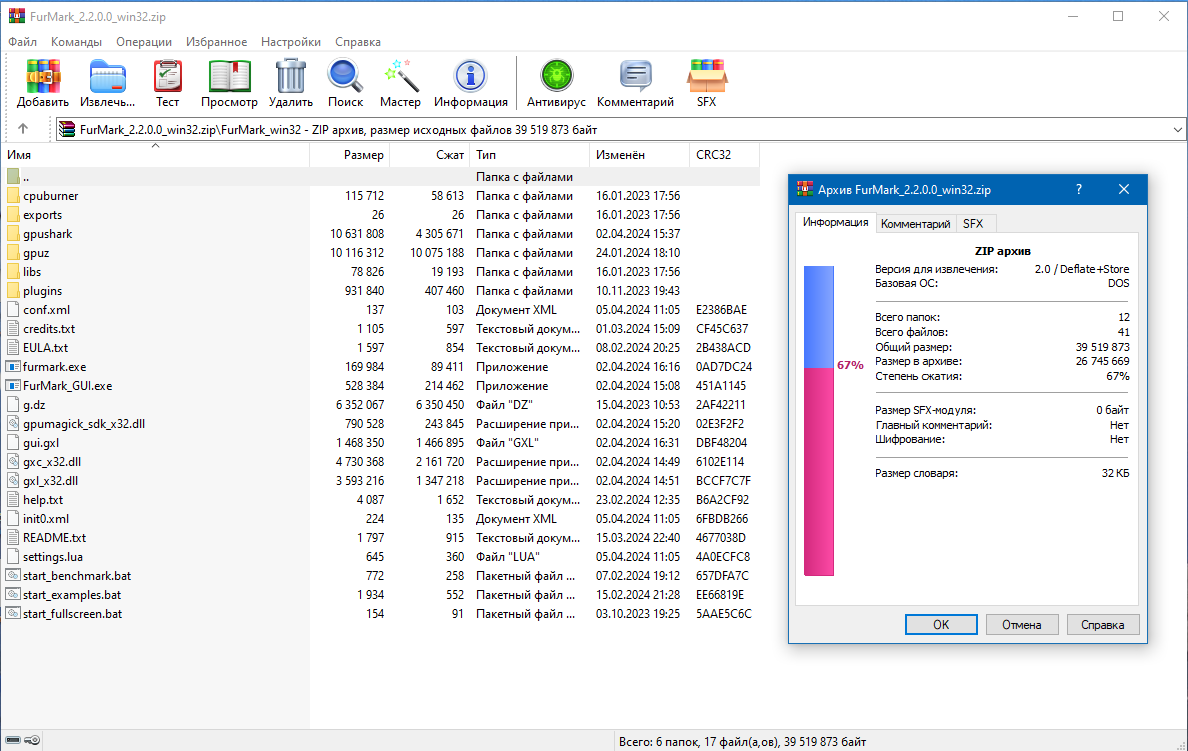1188x751 pixels.
Task: Switch to the Комментарий tab in dialog
Action: pyautogui.click(x=915, y=224)
